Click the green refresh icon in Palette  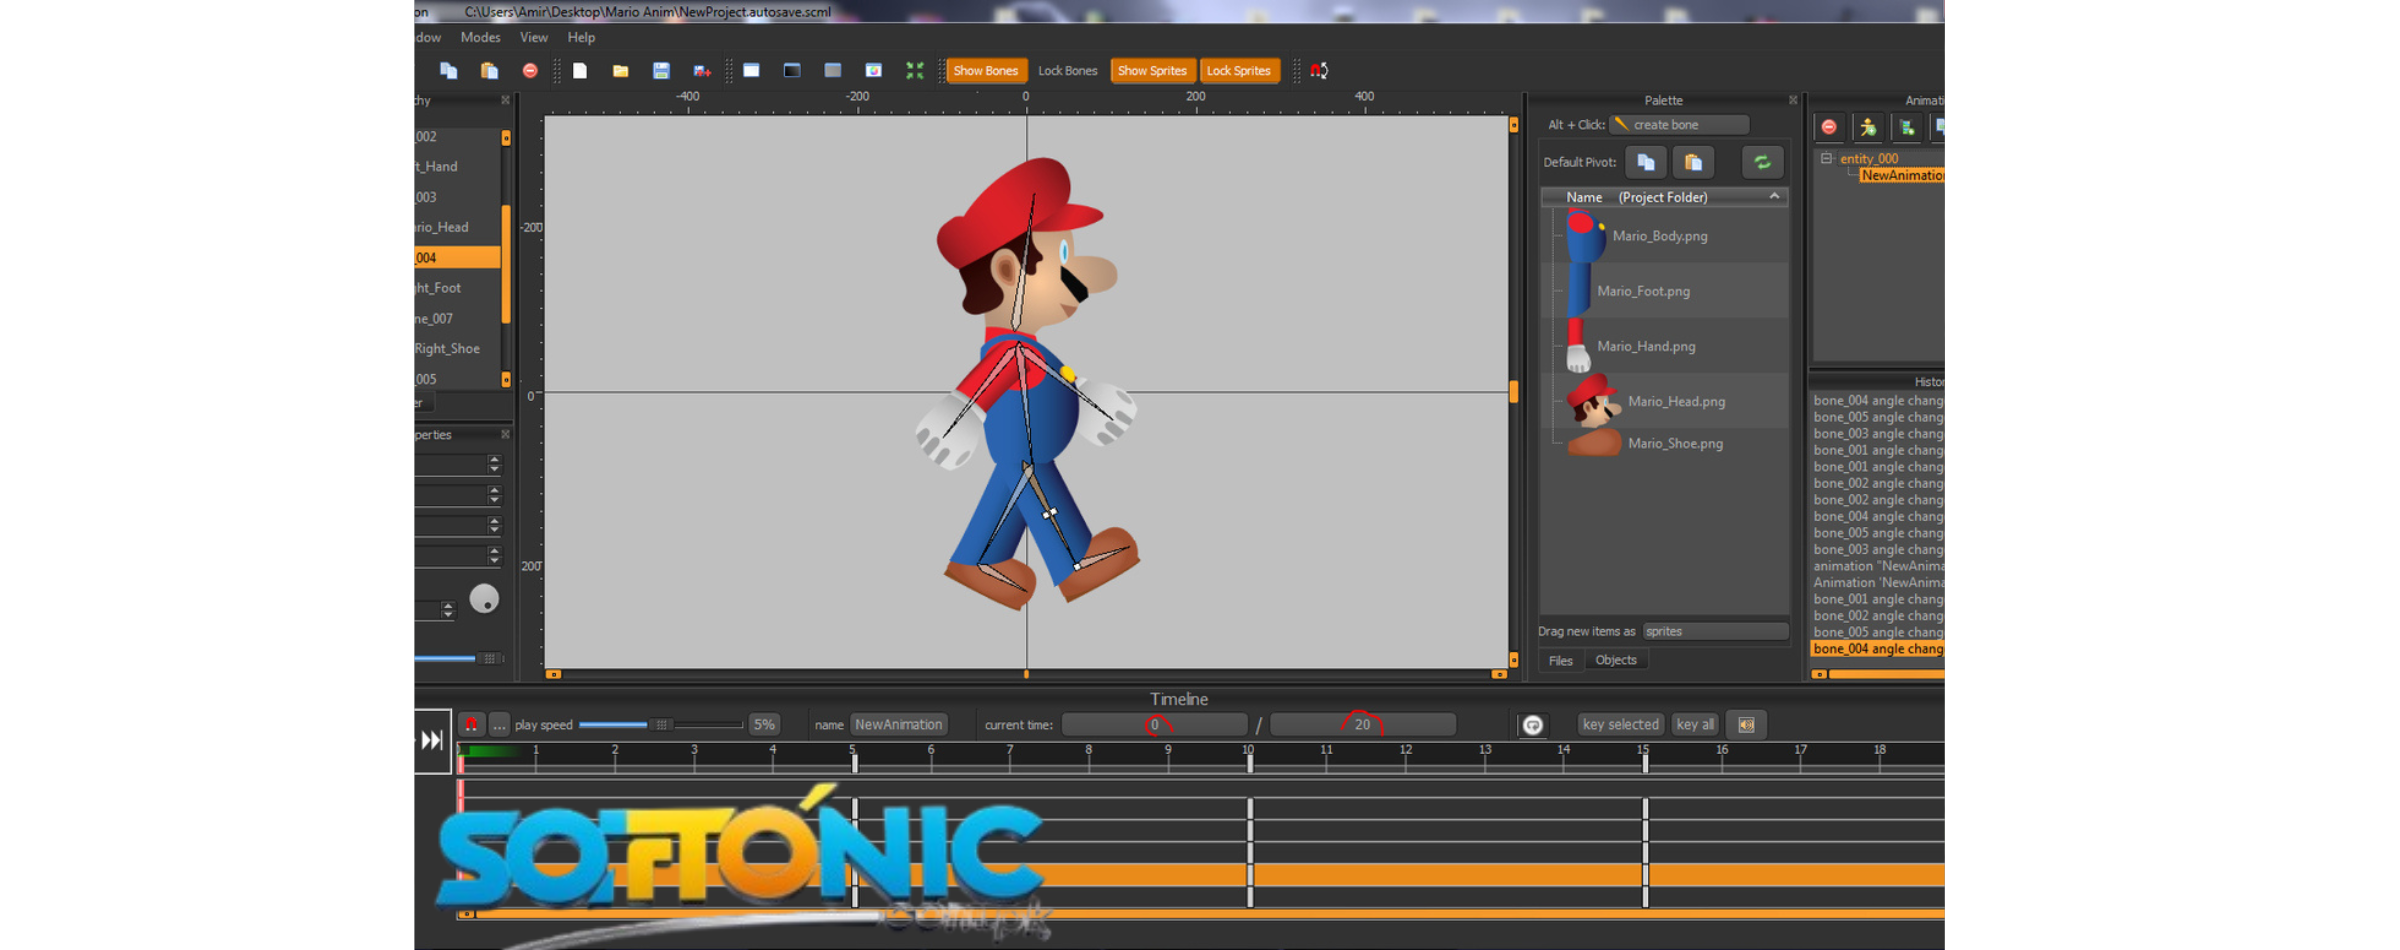pos(1762,162)
